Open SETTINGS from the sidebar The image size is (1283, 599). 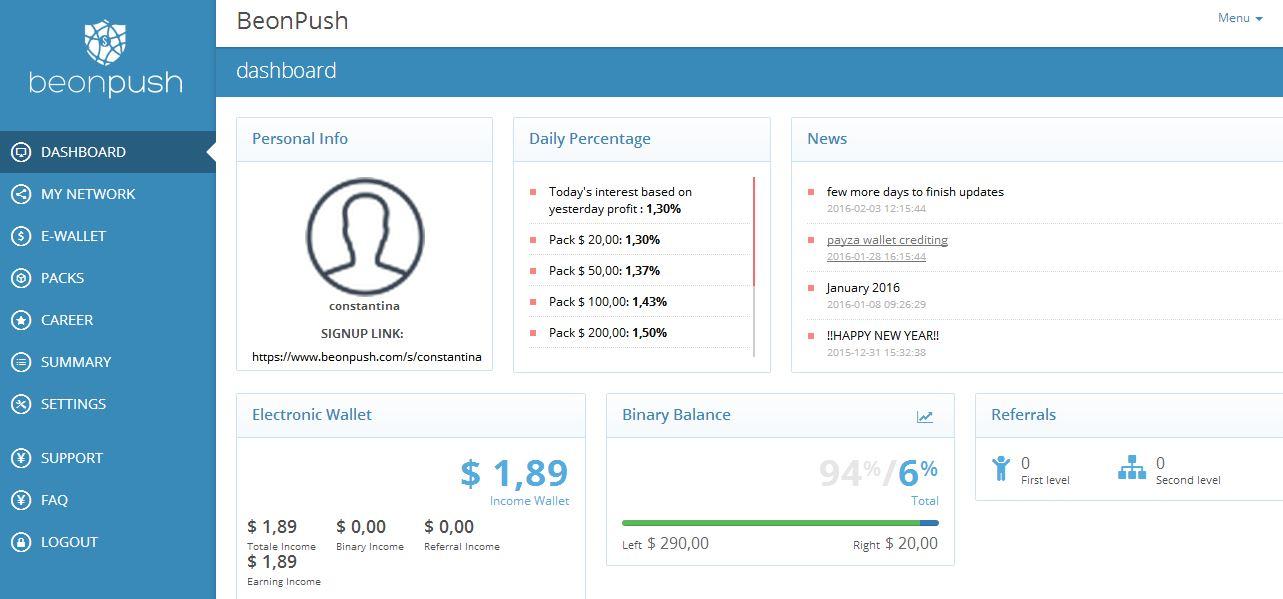tap(108, 404)
